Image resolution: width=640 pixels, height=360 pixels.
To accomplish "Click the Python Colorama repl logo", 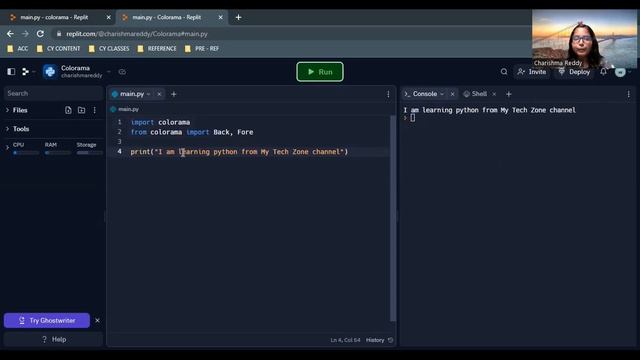I will (x=50, y=71).
